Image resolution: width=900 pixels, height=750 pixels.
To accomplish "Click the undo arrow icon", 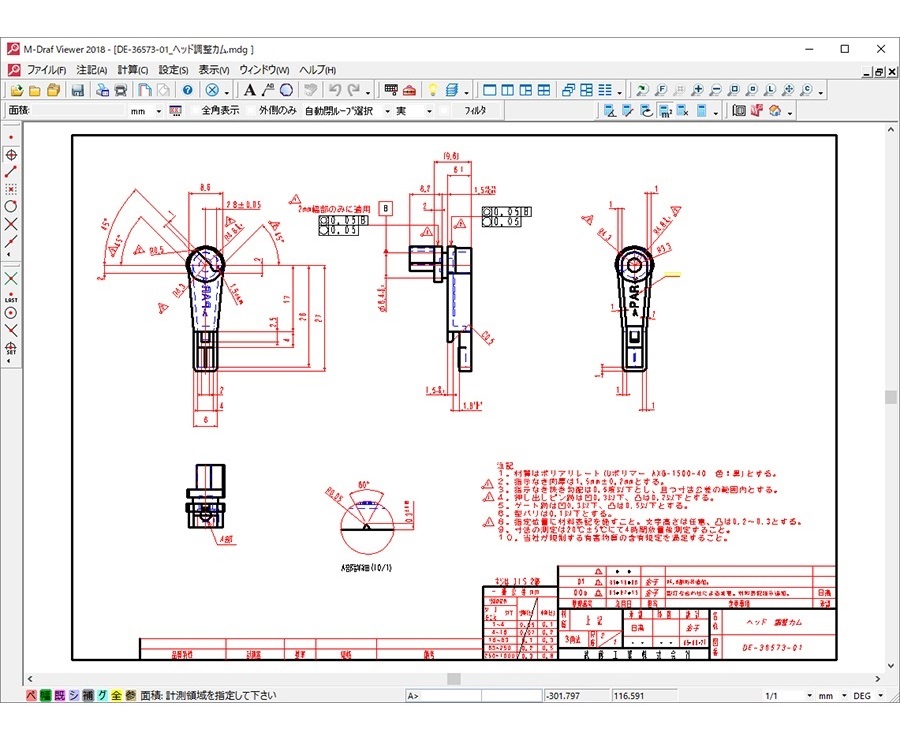I will (x=336, y=90).
